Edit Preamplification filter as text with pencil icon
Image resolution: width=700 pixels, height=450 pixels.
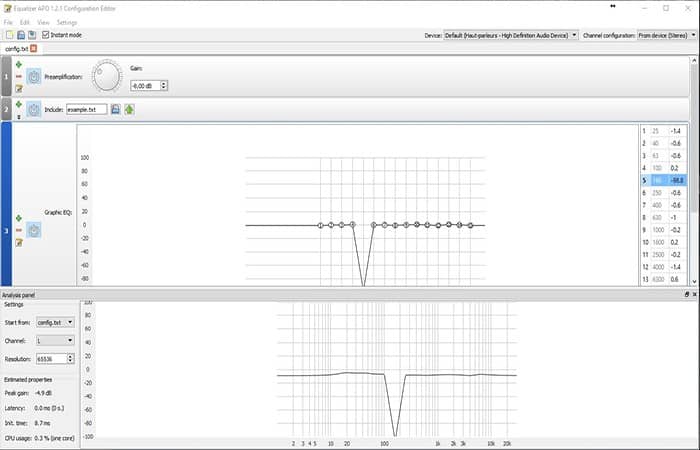pos(19,89)
